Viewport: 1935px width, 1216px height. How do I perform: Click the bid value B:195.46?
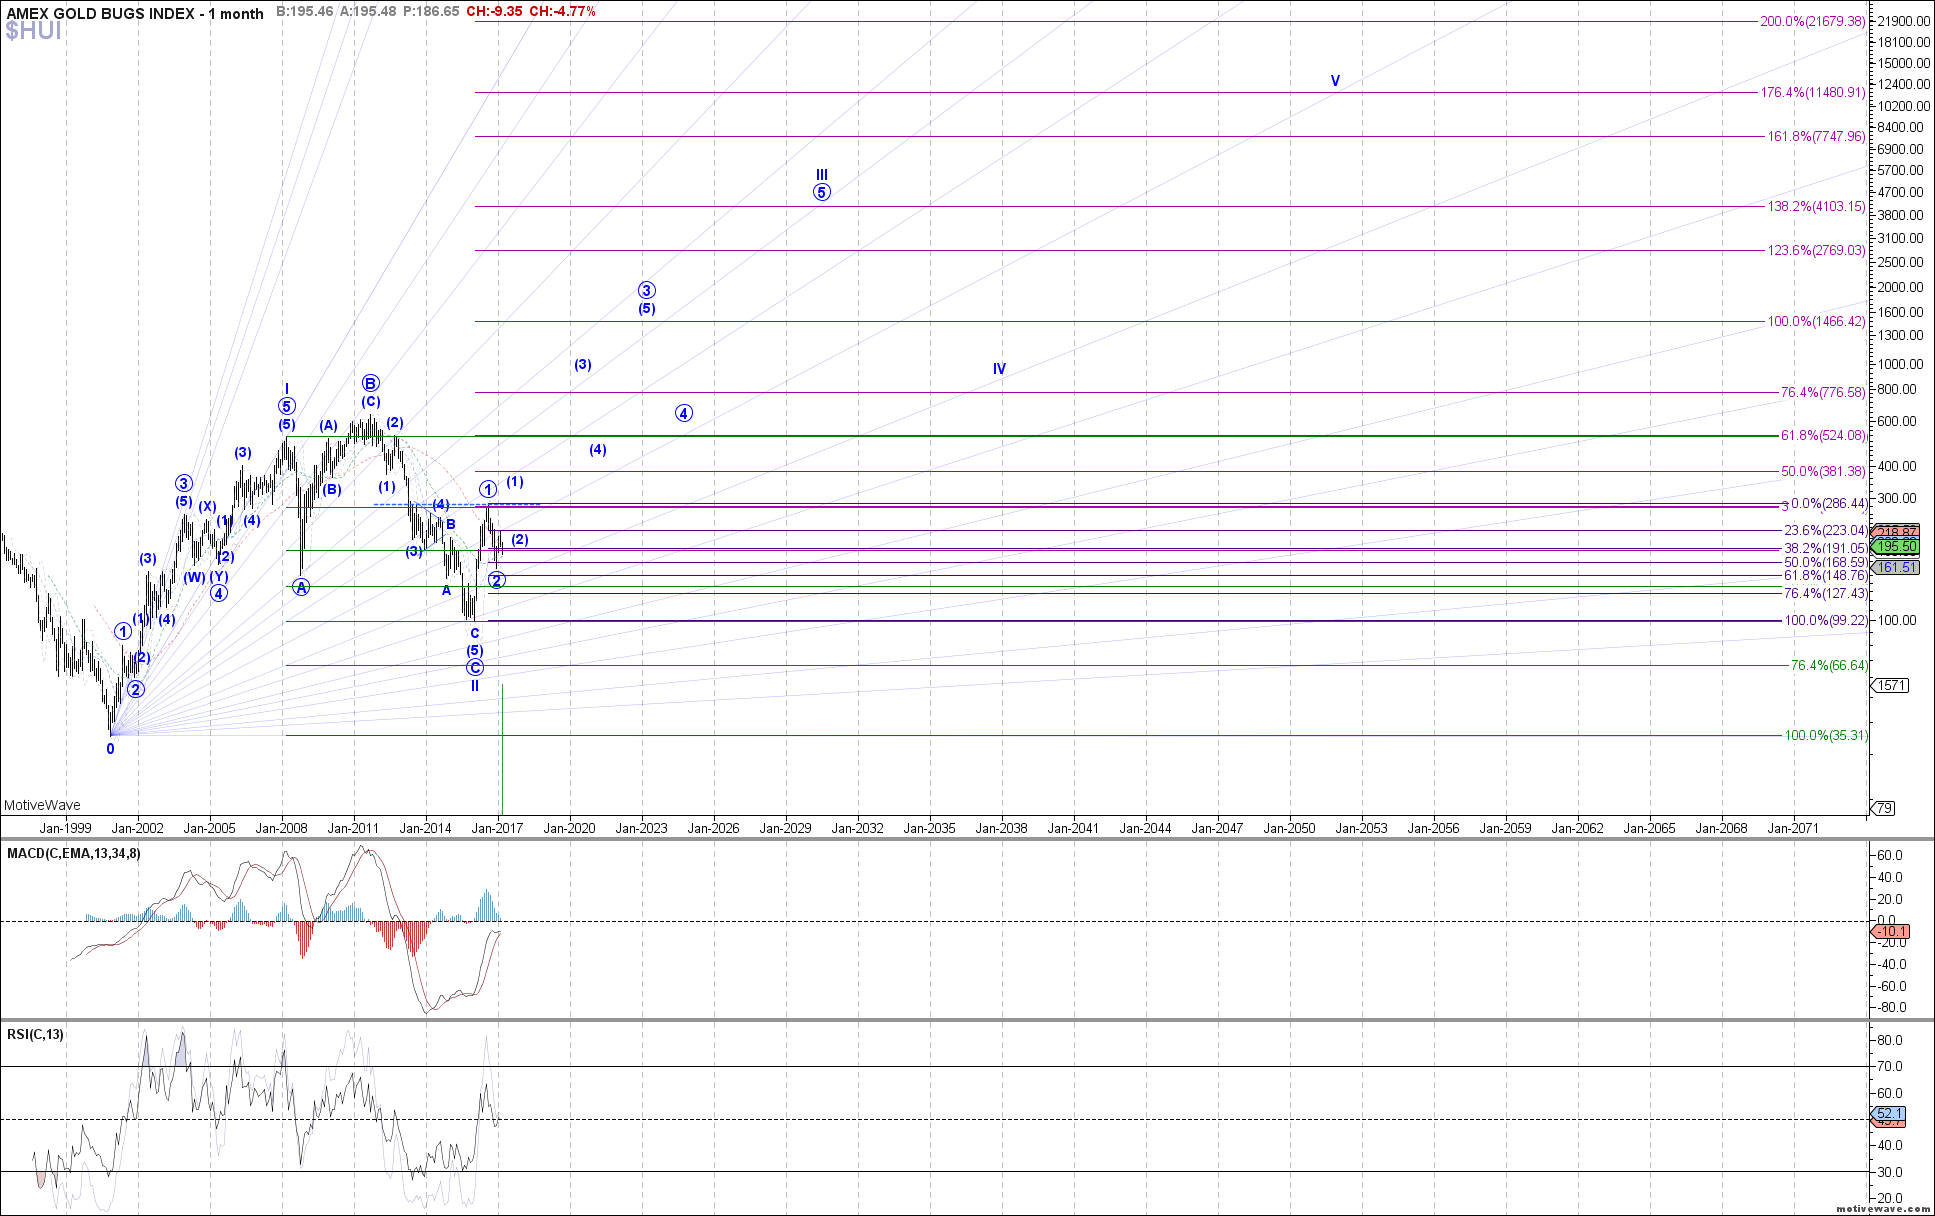305,12
